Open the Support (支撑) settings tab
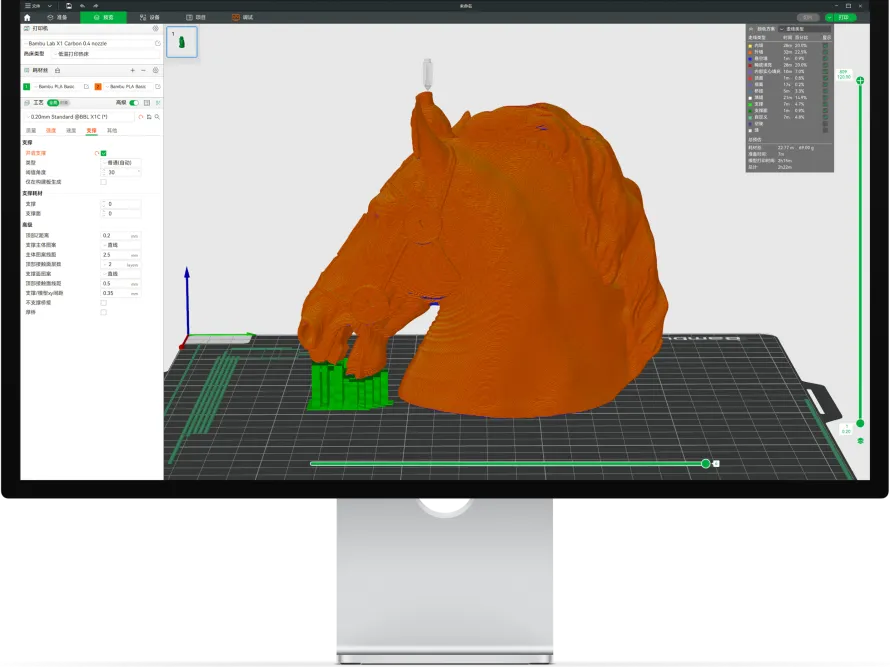The image size is (890, 667). tap(91, 131)
